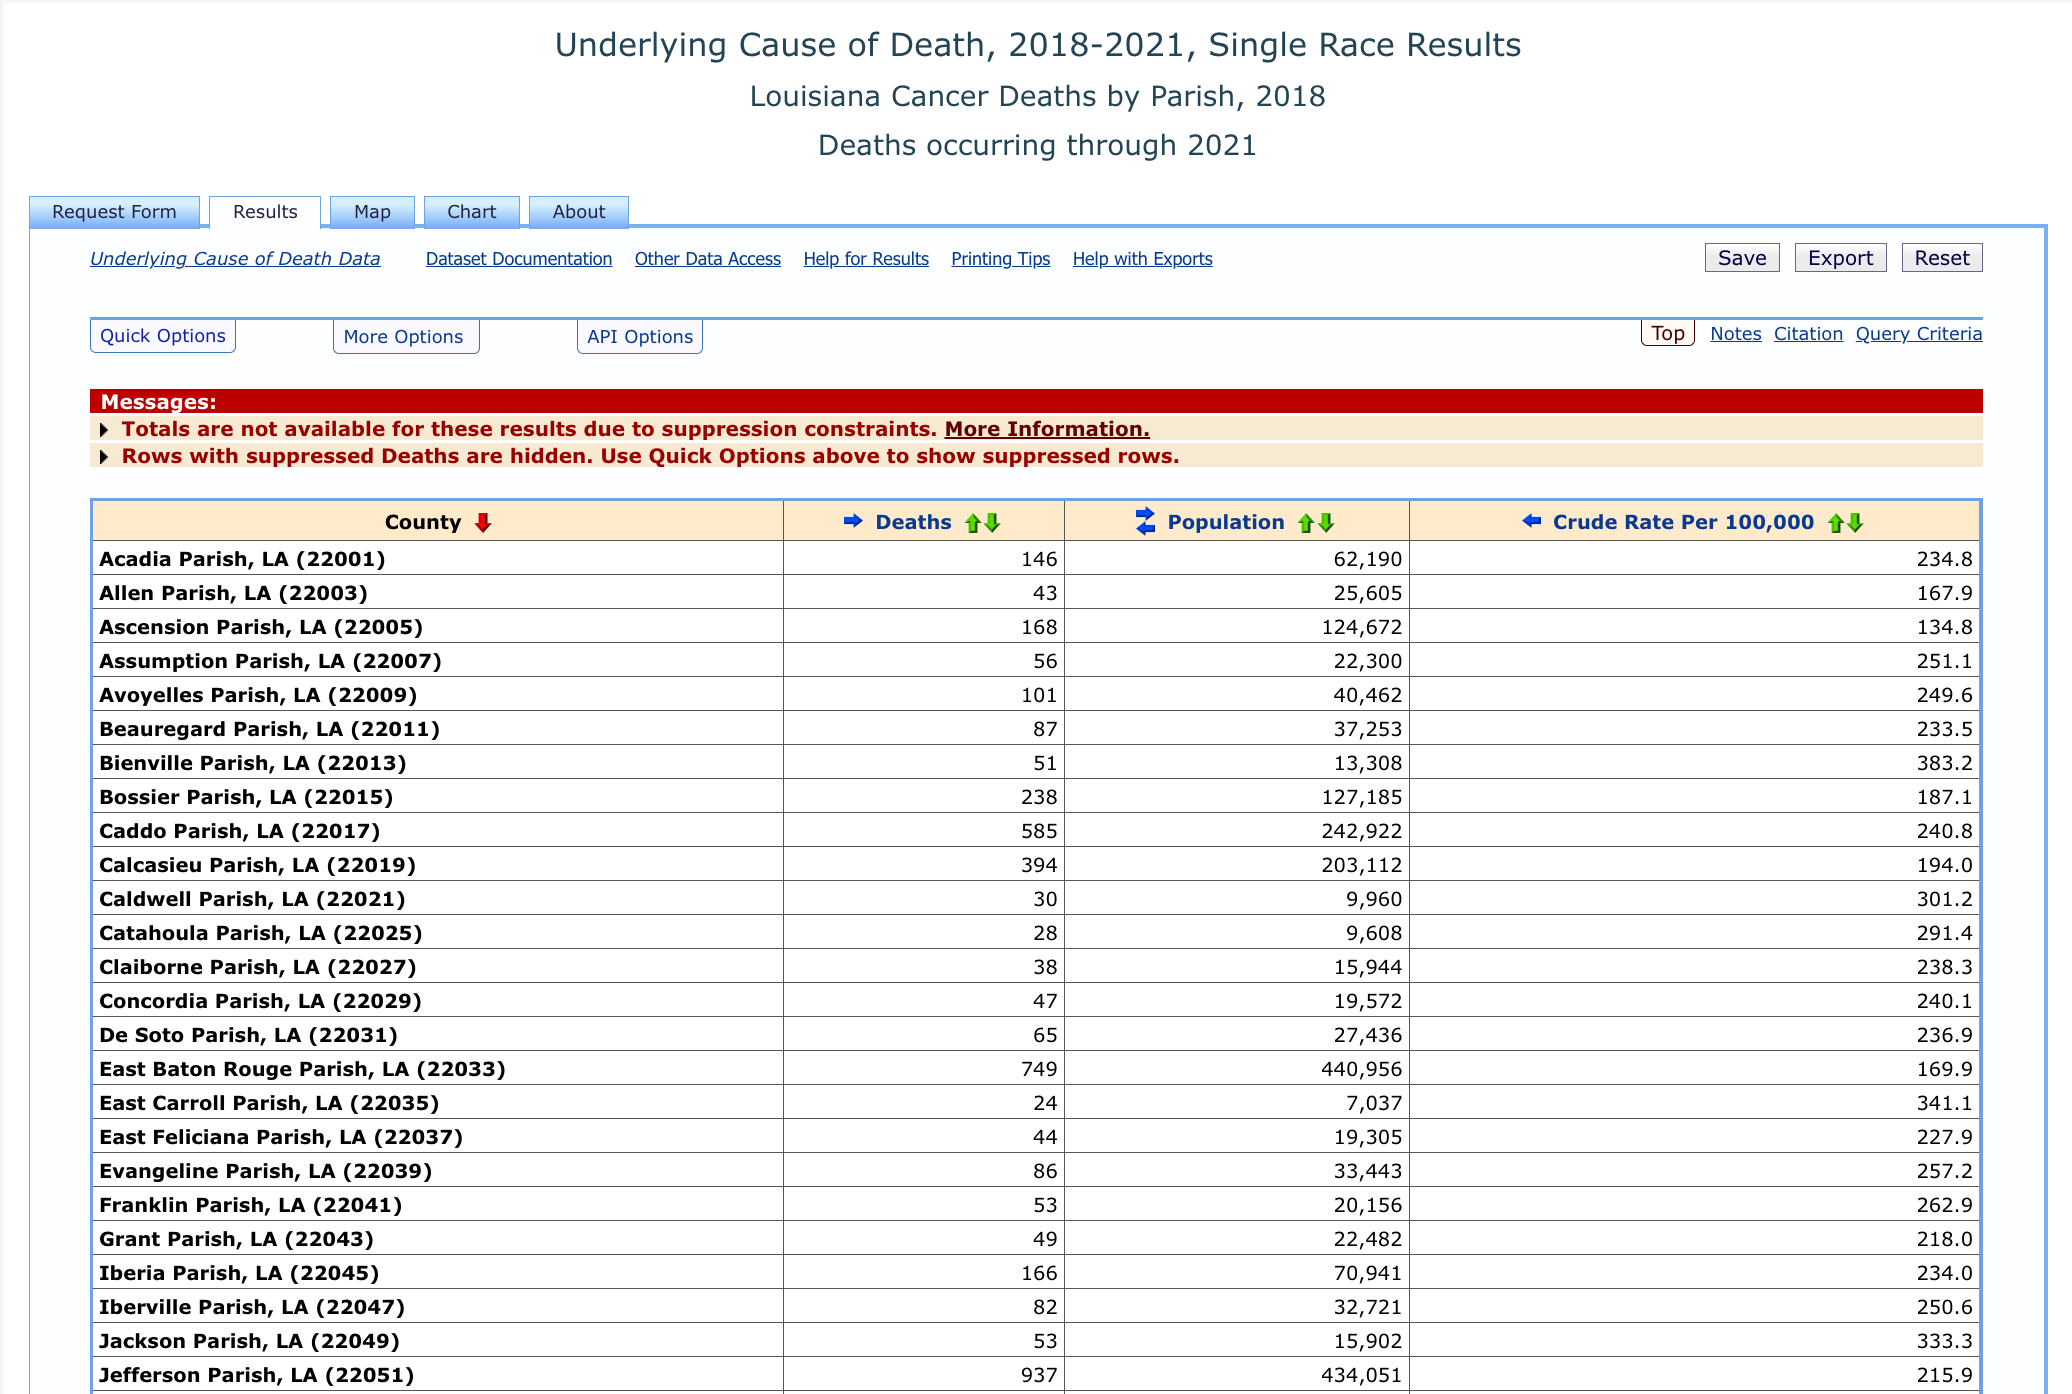The image size is (2072, 1394).
Task: Click the red sort arrow beside County
Action: [483, 522]
